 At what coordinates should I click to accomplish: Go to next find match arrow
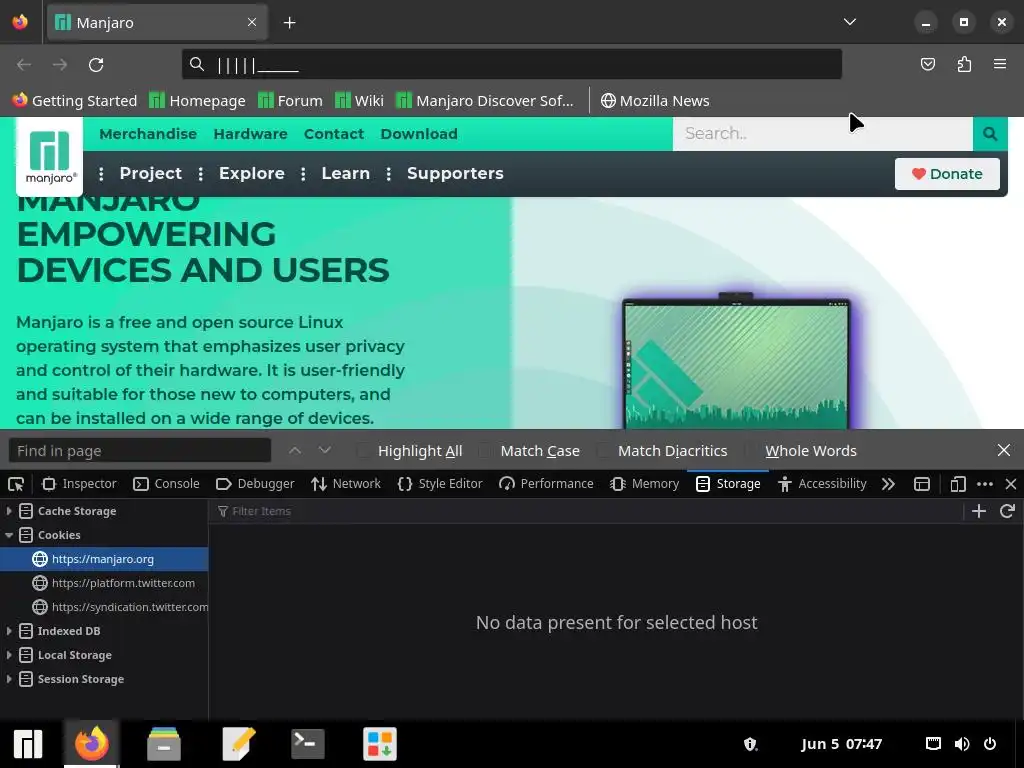click(325, 451)
